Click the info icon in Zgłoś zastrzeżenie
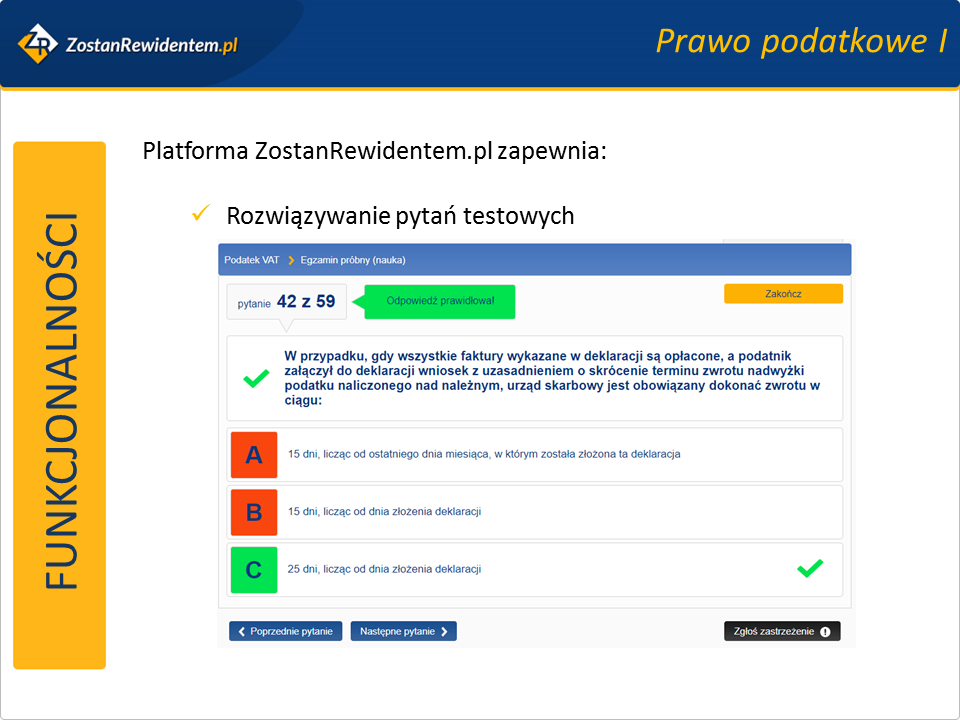Screen dimensions: 960x720 [x=825, y=632]
